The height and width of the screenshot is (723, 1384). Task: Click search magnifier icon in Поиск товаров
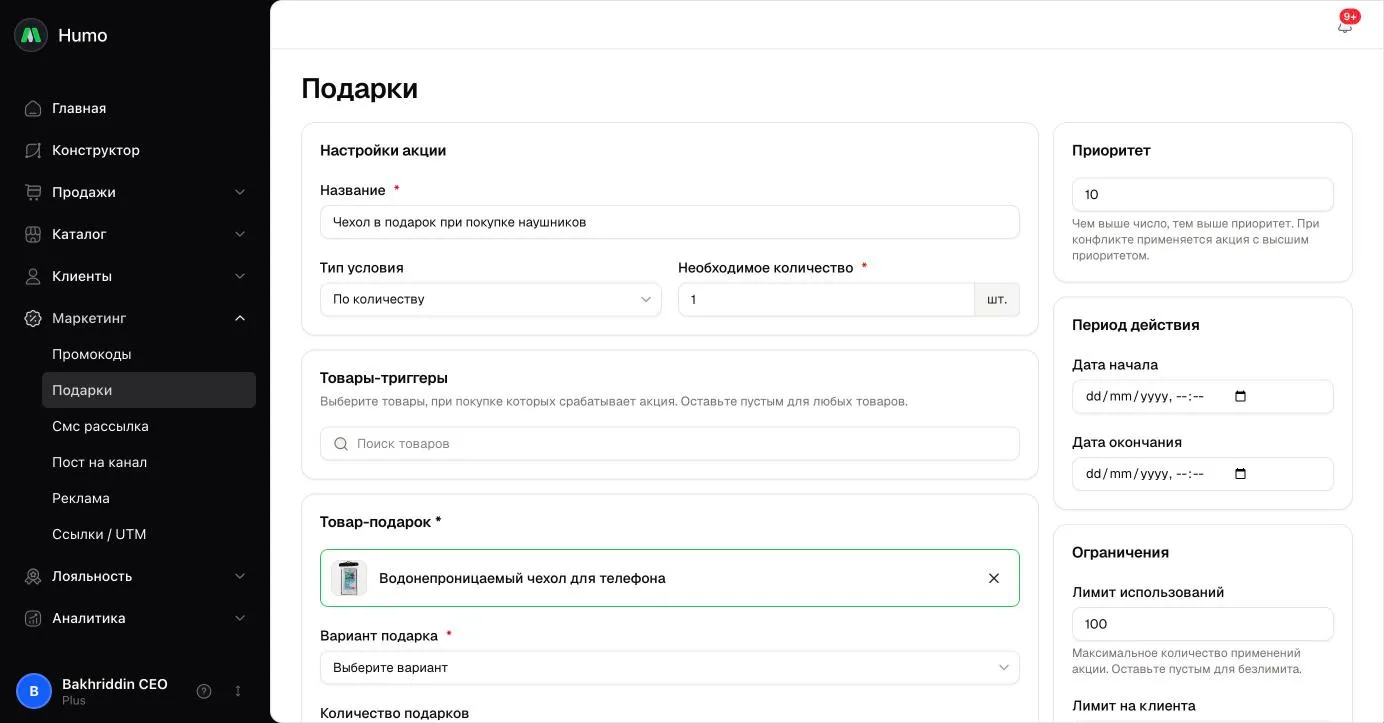pyautogui.click(x=341, y=444)
